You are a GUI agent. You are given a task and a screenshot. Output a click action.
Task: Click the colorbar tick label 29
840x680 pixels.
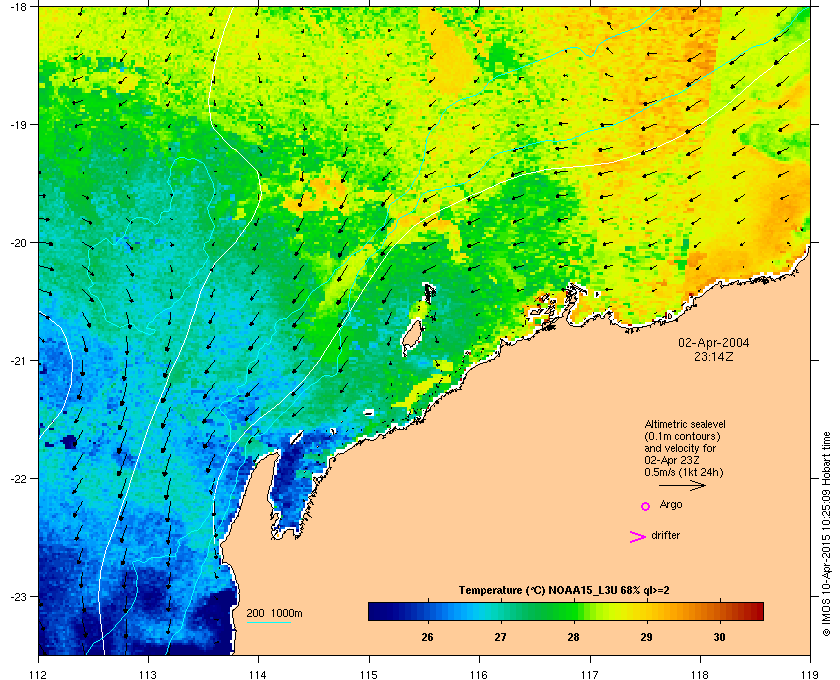pyautogui.click(x=647, y=637)
